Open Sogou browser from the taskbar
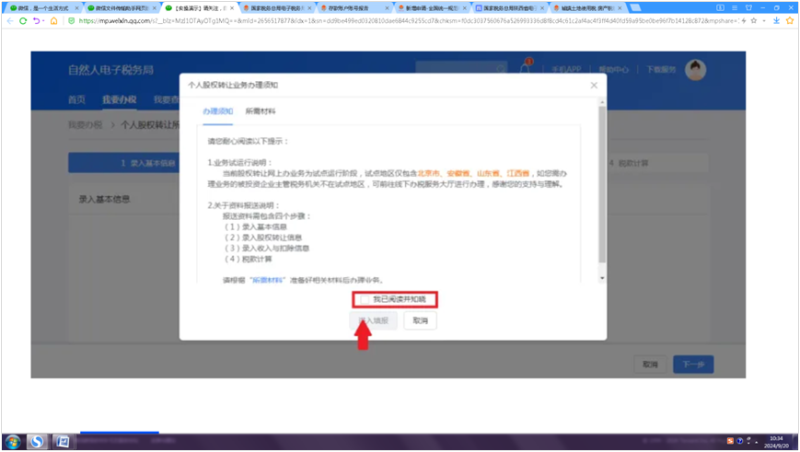 click(x=37, y=440)
